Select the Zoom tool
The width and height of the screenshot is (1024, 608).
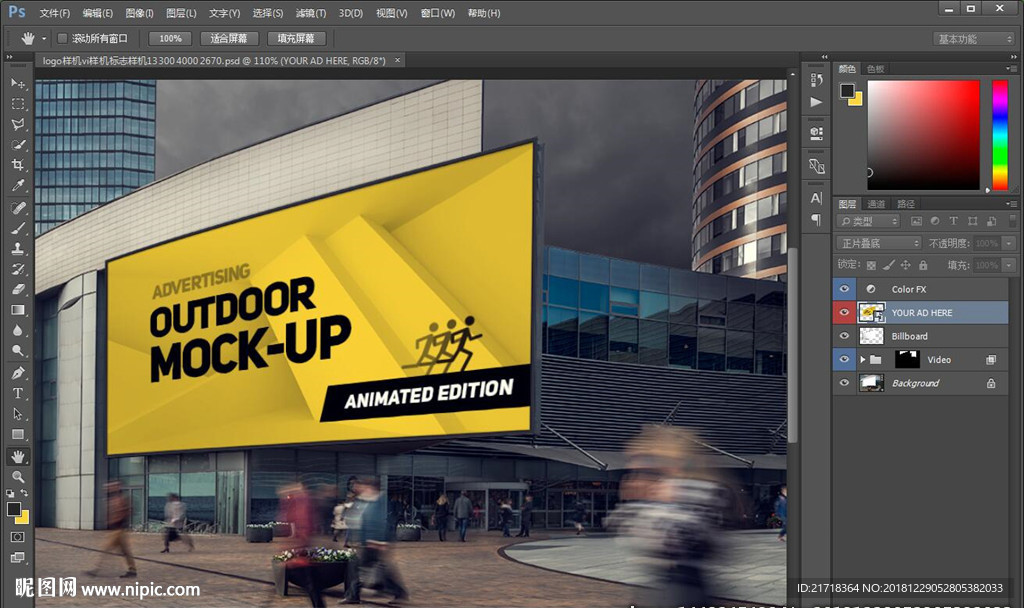point(18,477)
